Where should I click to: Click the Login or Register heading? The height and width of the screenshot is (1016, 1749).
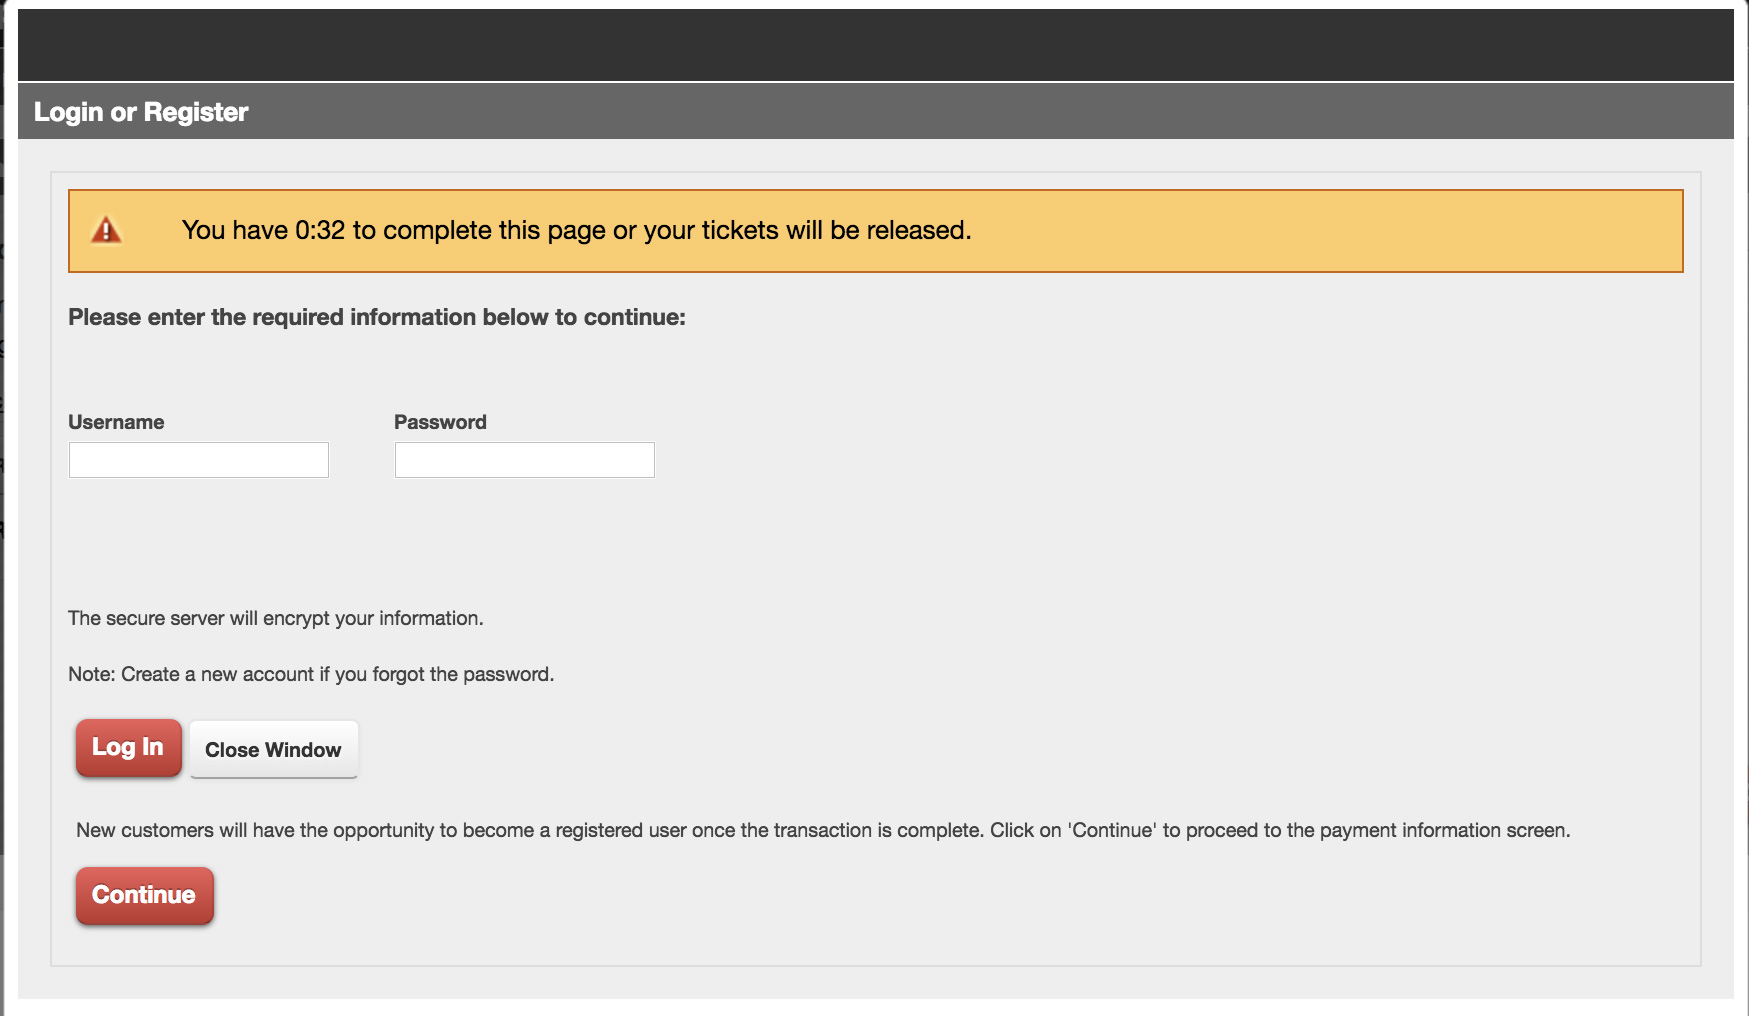pos(141,112)
